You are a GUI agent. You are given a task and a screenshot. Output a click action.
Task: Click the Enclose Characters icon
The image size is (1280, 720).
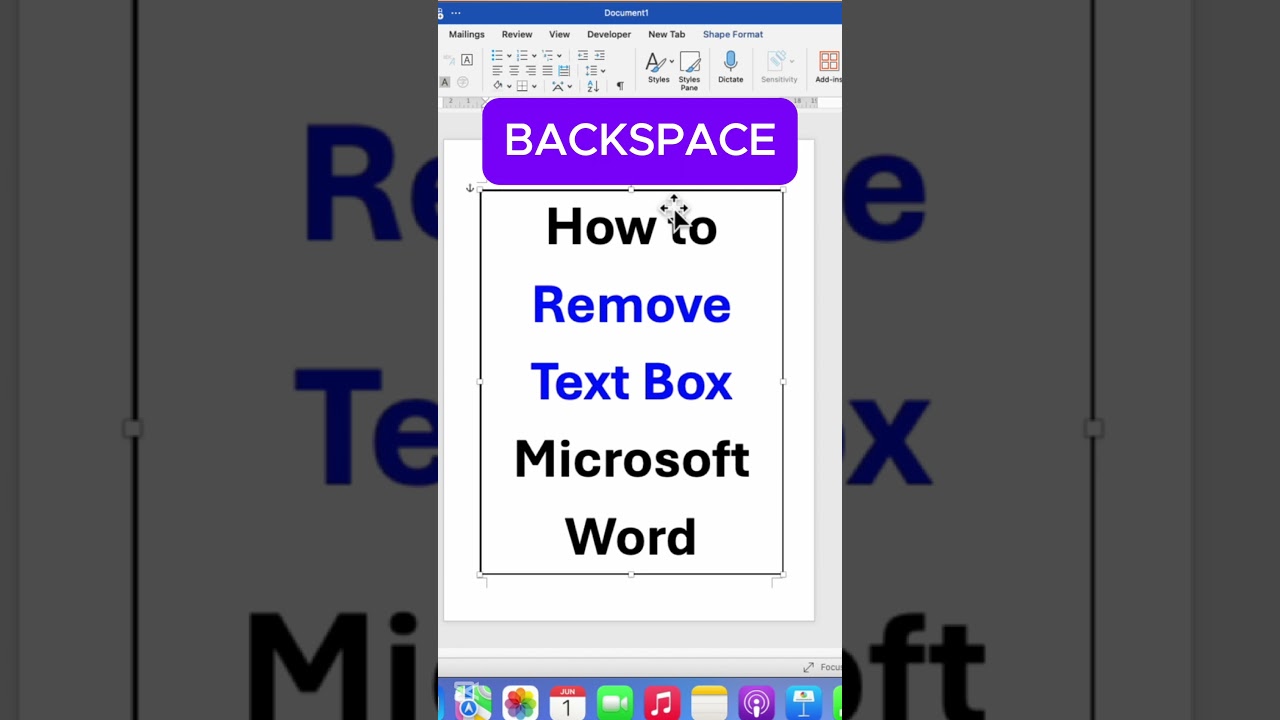pos(463,82)
